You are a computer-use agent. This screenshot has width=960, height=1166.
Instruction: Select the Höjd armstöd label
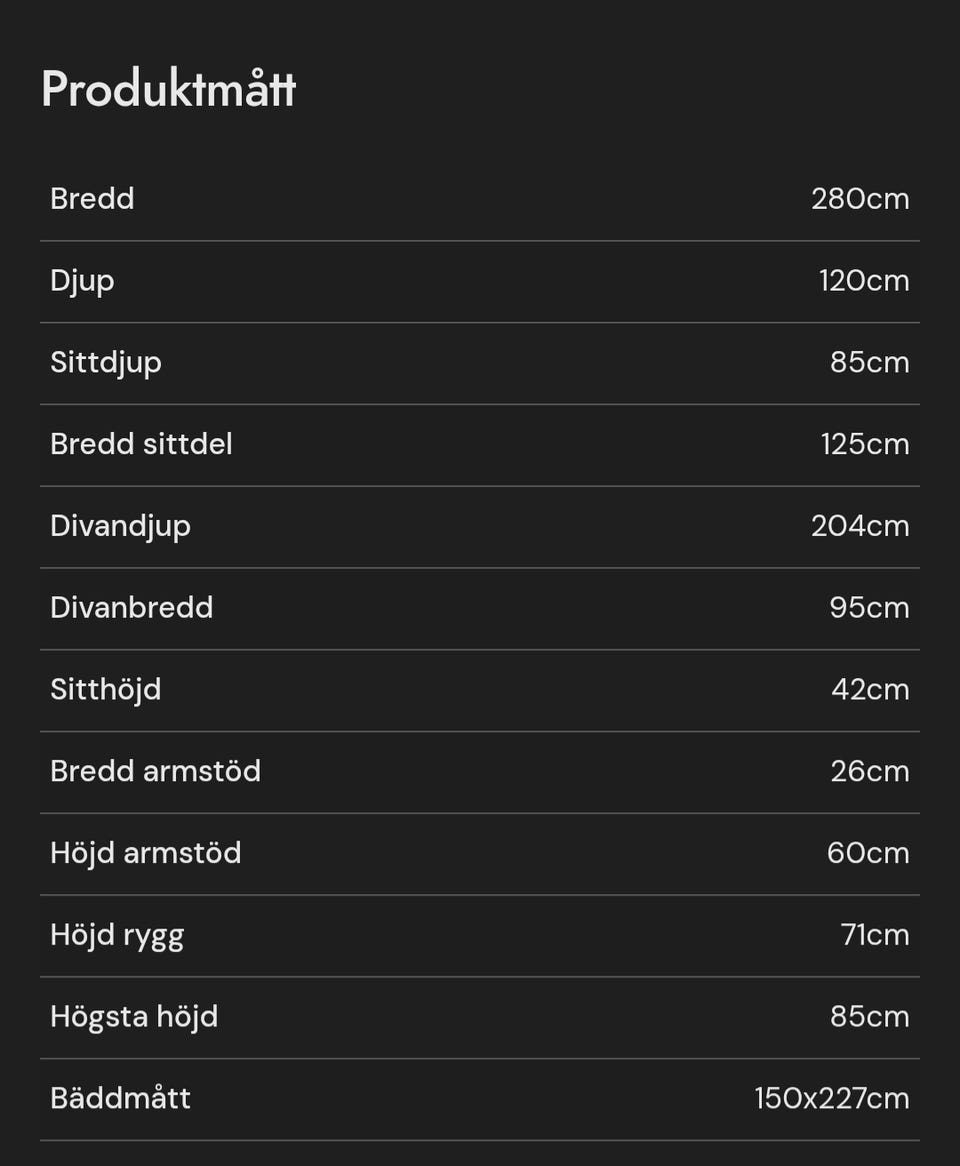coord(145,853)
